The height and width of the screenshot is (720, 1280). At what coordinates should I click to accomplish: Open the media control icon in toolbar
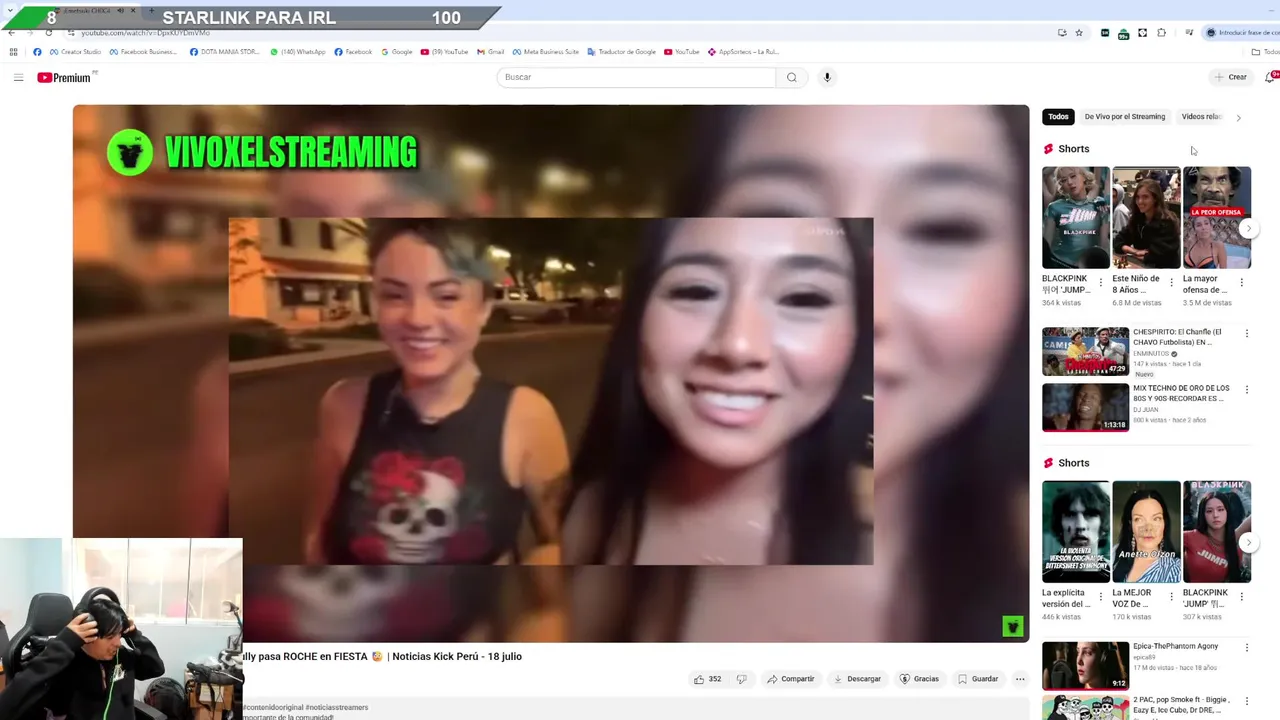click(x=1189, y=33)
